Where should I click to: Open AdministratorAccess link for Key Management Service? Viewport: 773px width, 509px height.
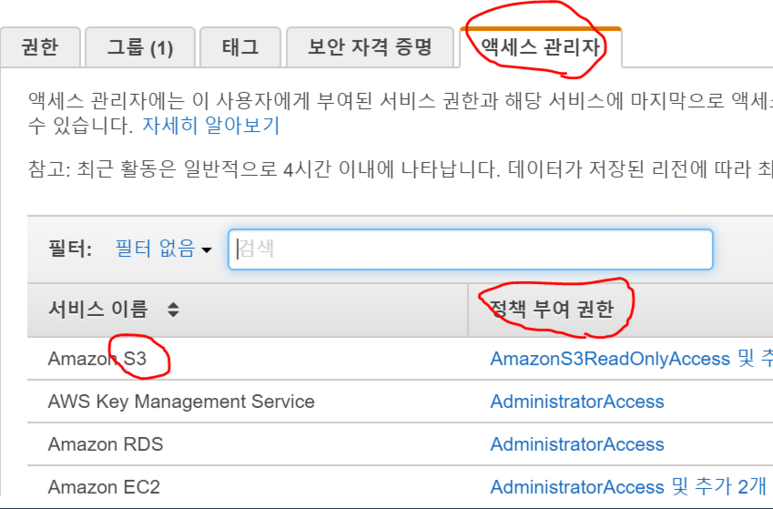[577, 401]
